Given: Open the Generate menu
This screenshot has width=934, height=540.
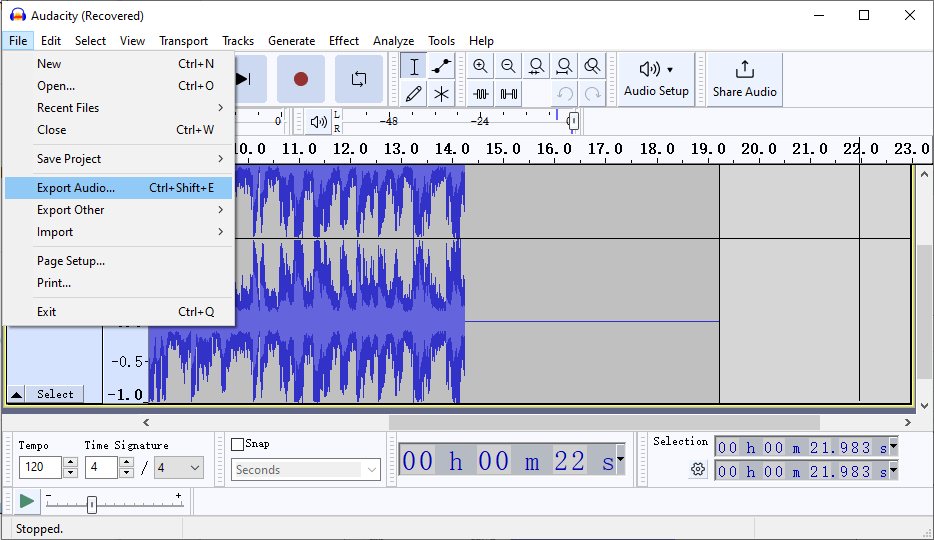Looking at the screenshot, I should pos(291,40).
